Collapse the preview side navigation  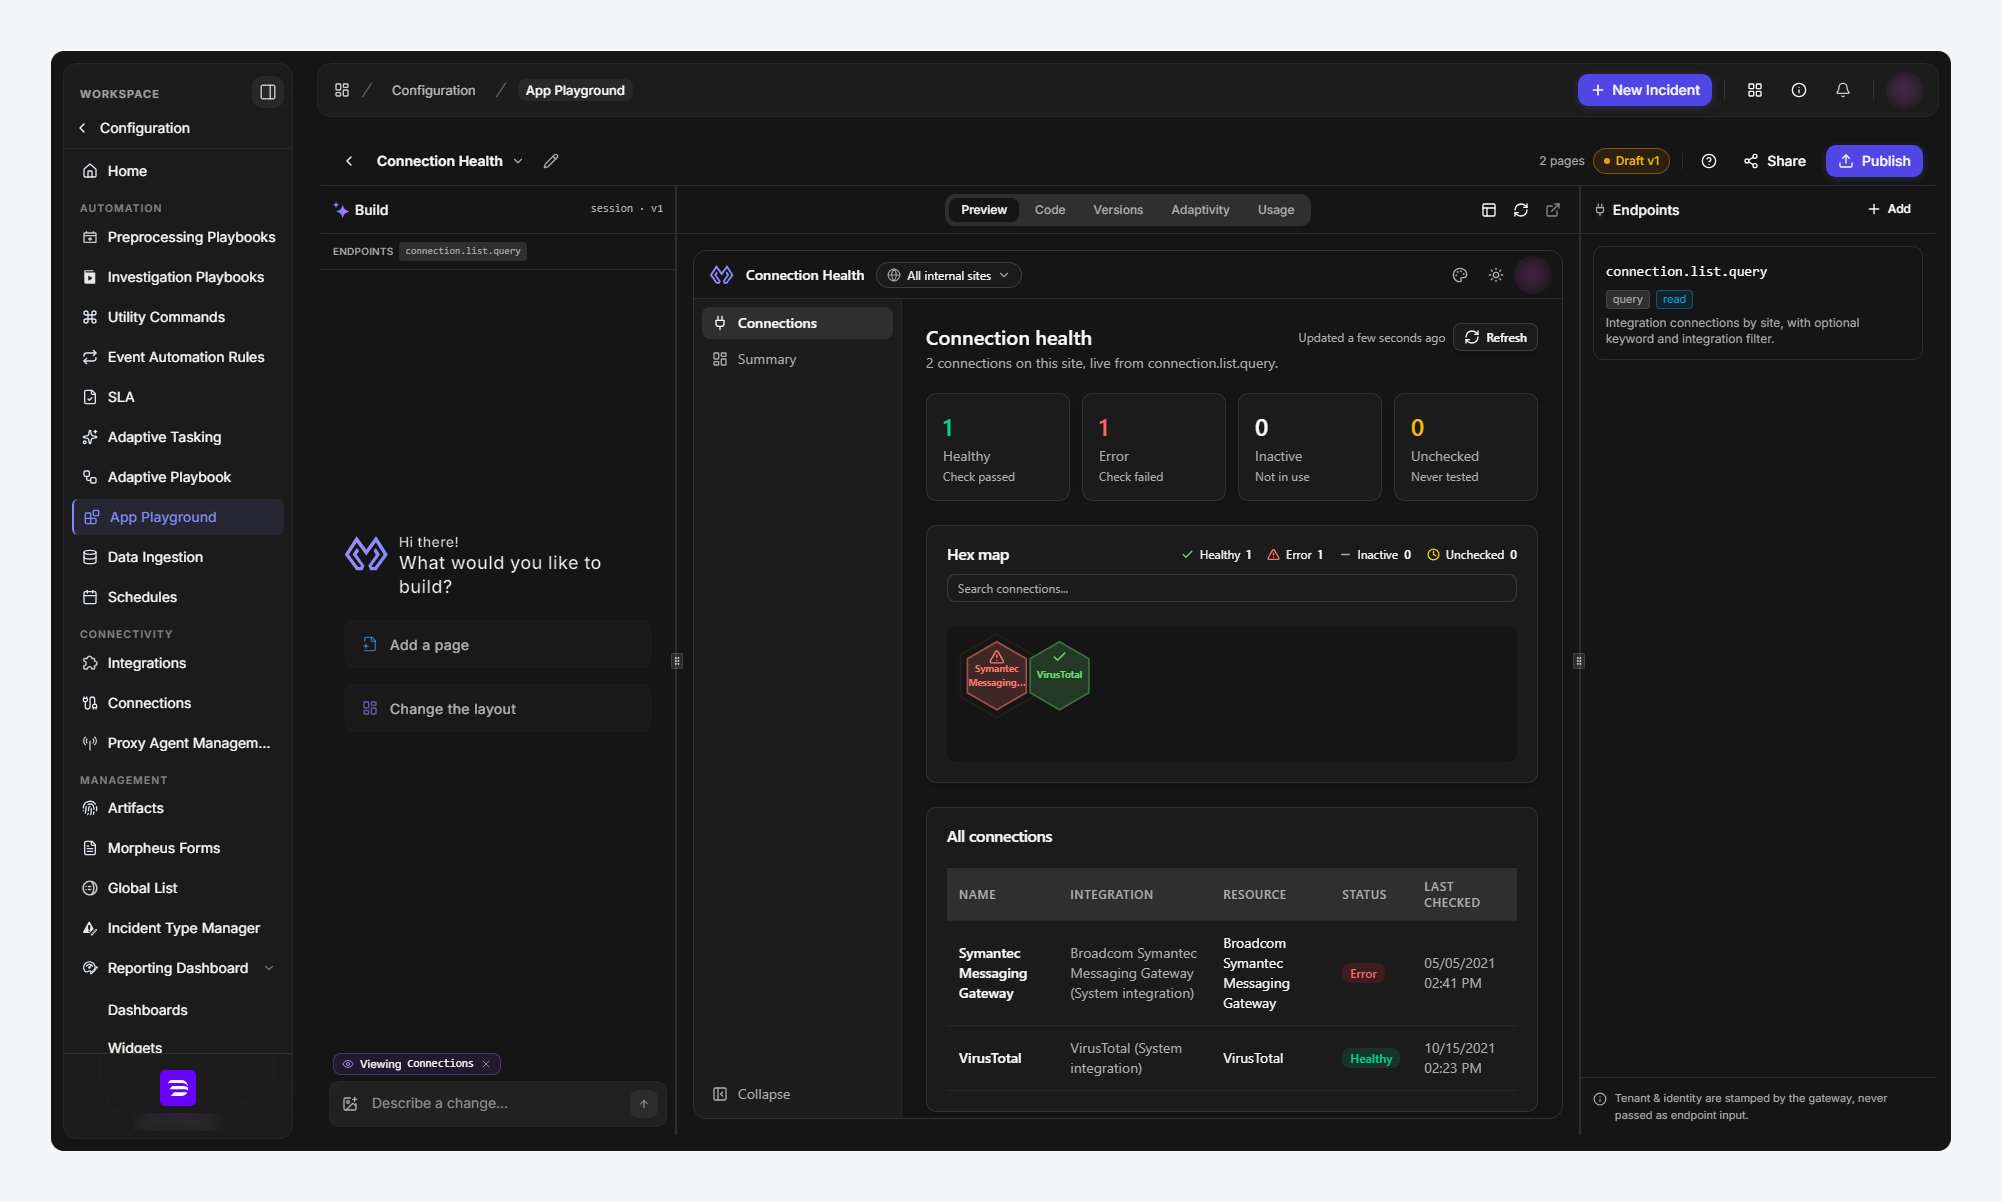click(752, 1094)
